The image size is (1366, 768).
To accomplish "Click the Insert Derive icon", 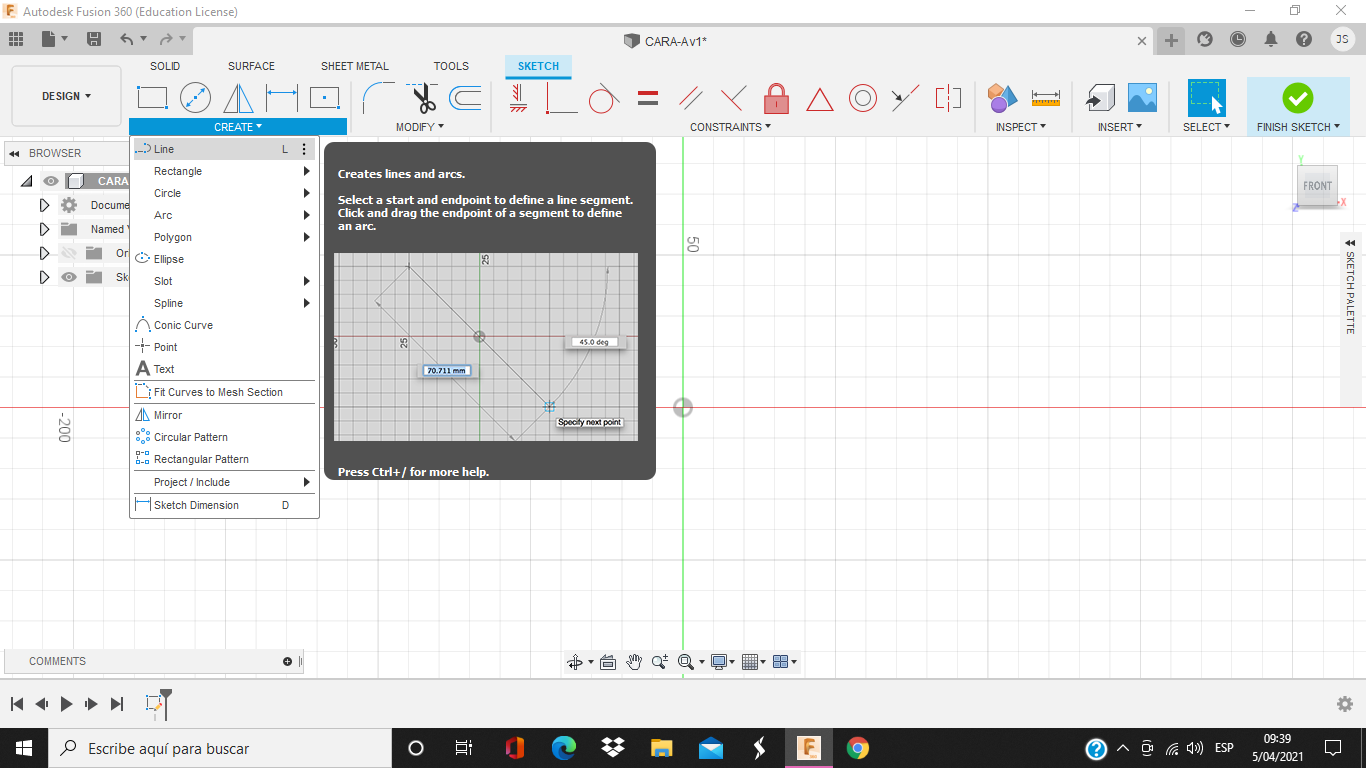I will click(1100, 98).
